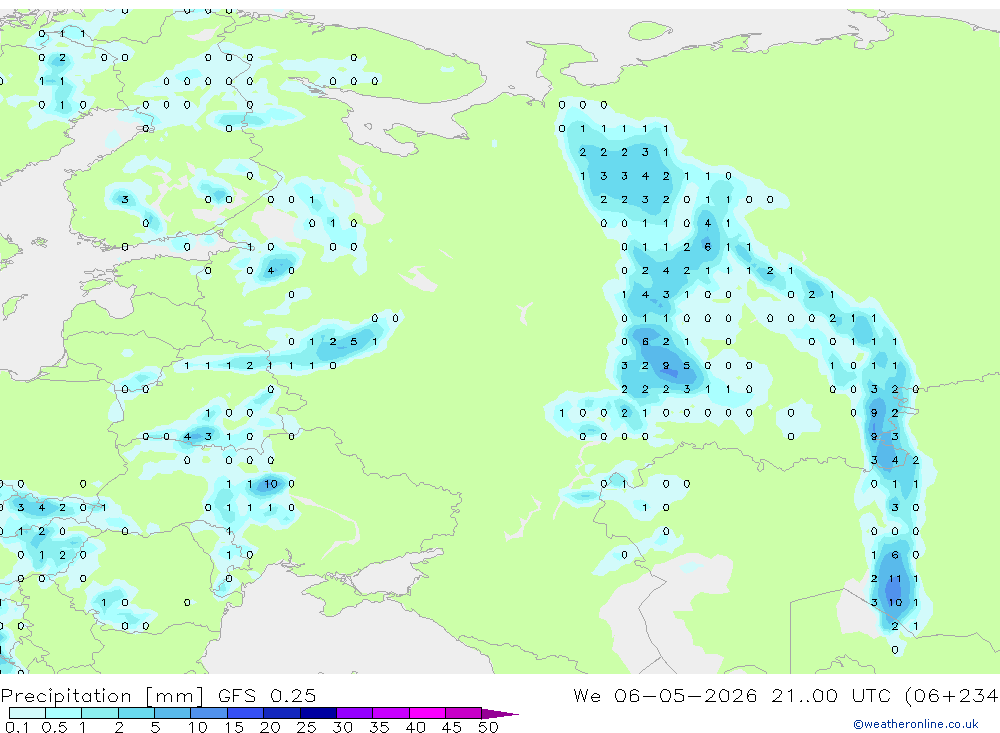Click the '40' legend label
This screenshot has height=733, width=1000.
415,727
